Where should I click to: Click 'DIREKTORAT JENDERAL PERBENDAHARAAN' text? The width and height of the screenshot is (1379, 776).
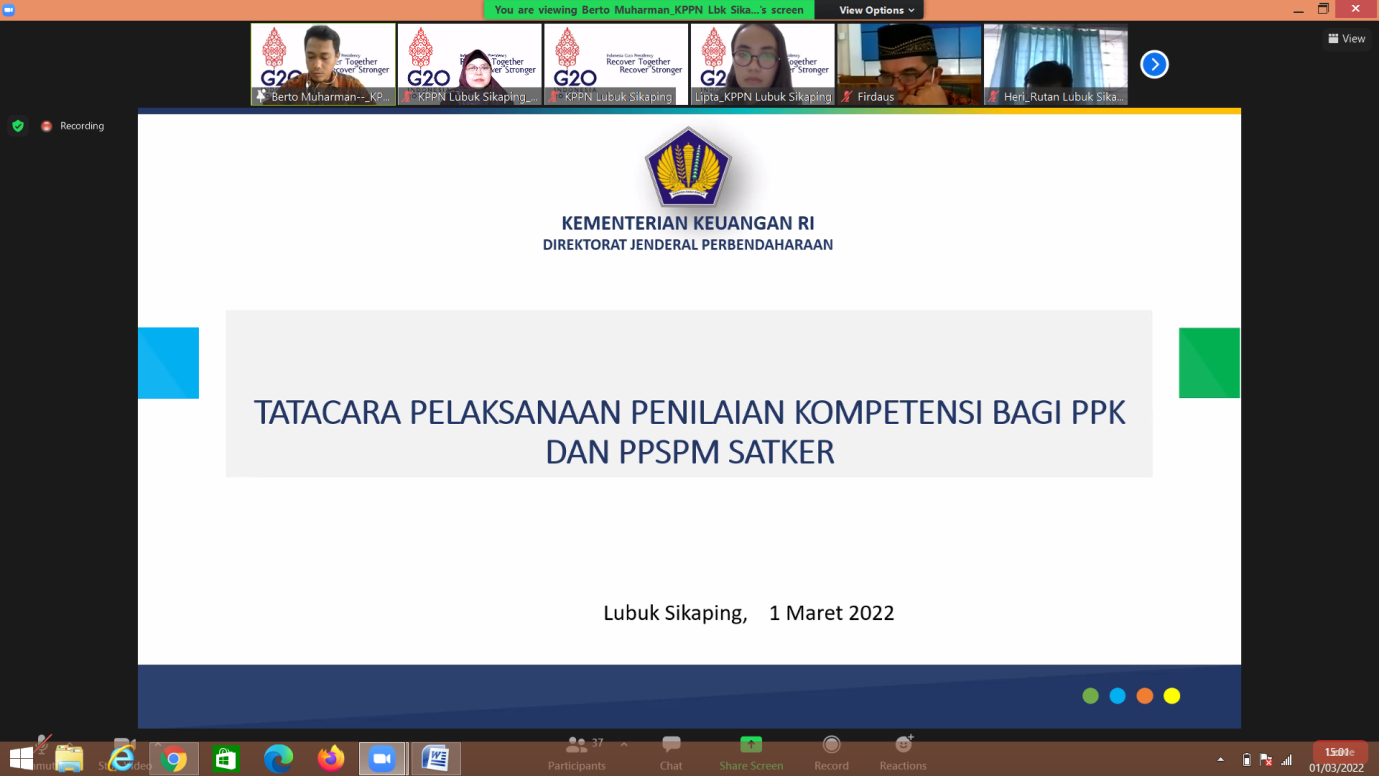(x=688, y=244)
